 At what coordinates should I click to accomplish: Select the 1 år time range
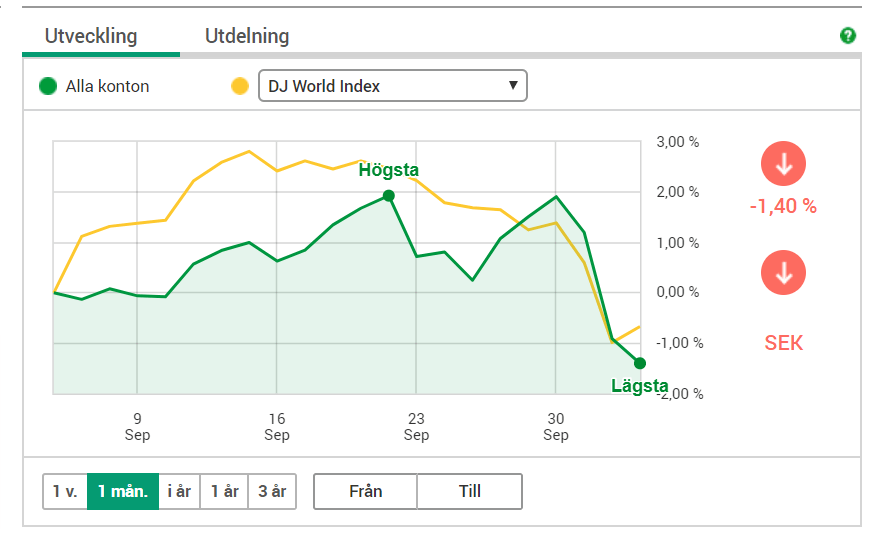tap(224, 491)
